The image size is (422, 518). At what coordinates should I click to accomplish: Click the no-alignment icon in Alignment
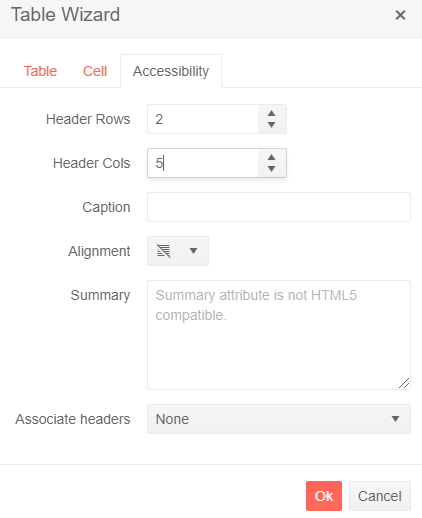pyautogui.click(x=164, y=251)
